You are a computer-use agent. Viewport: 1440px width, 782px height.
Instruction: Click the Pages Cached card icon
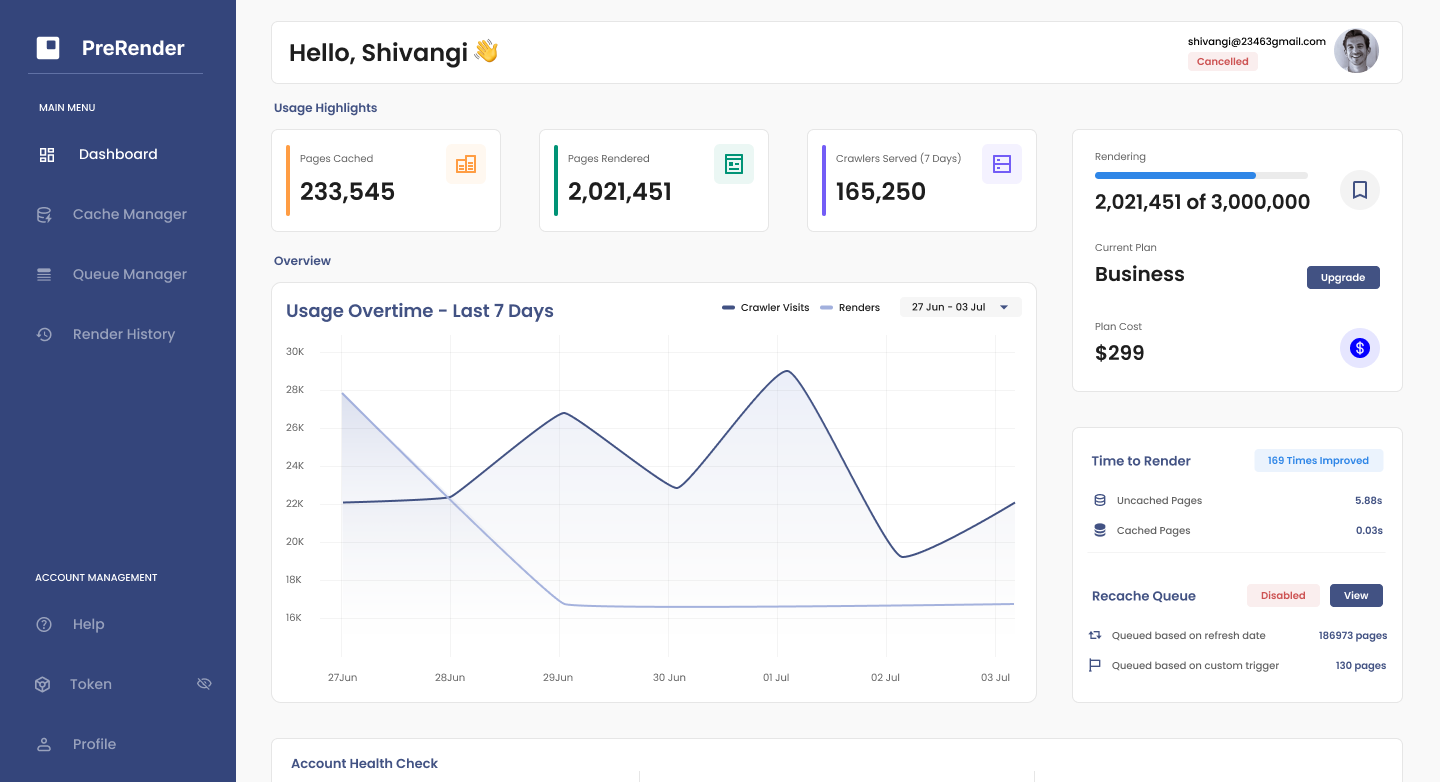466,163
